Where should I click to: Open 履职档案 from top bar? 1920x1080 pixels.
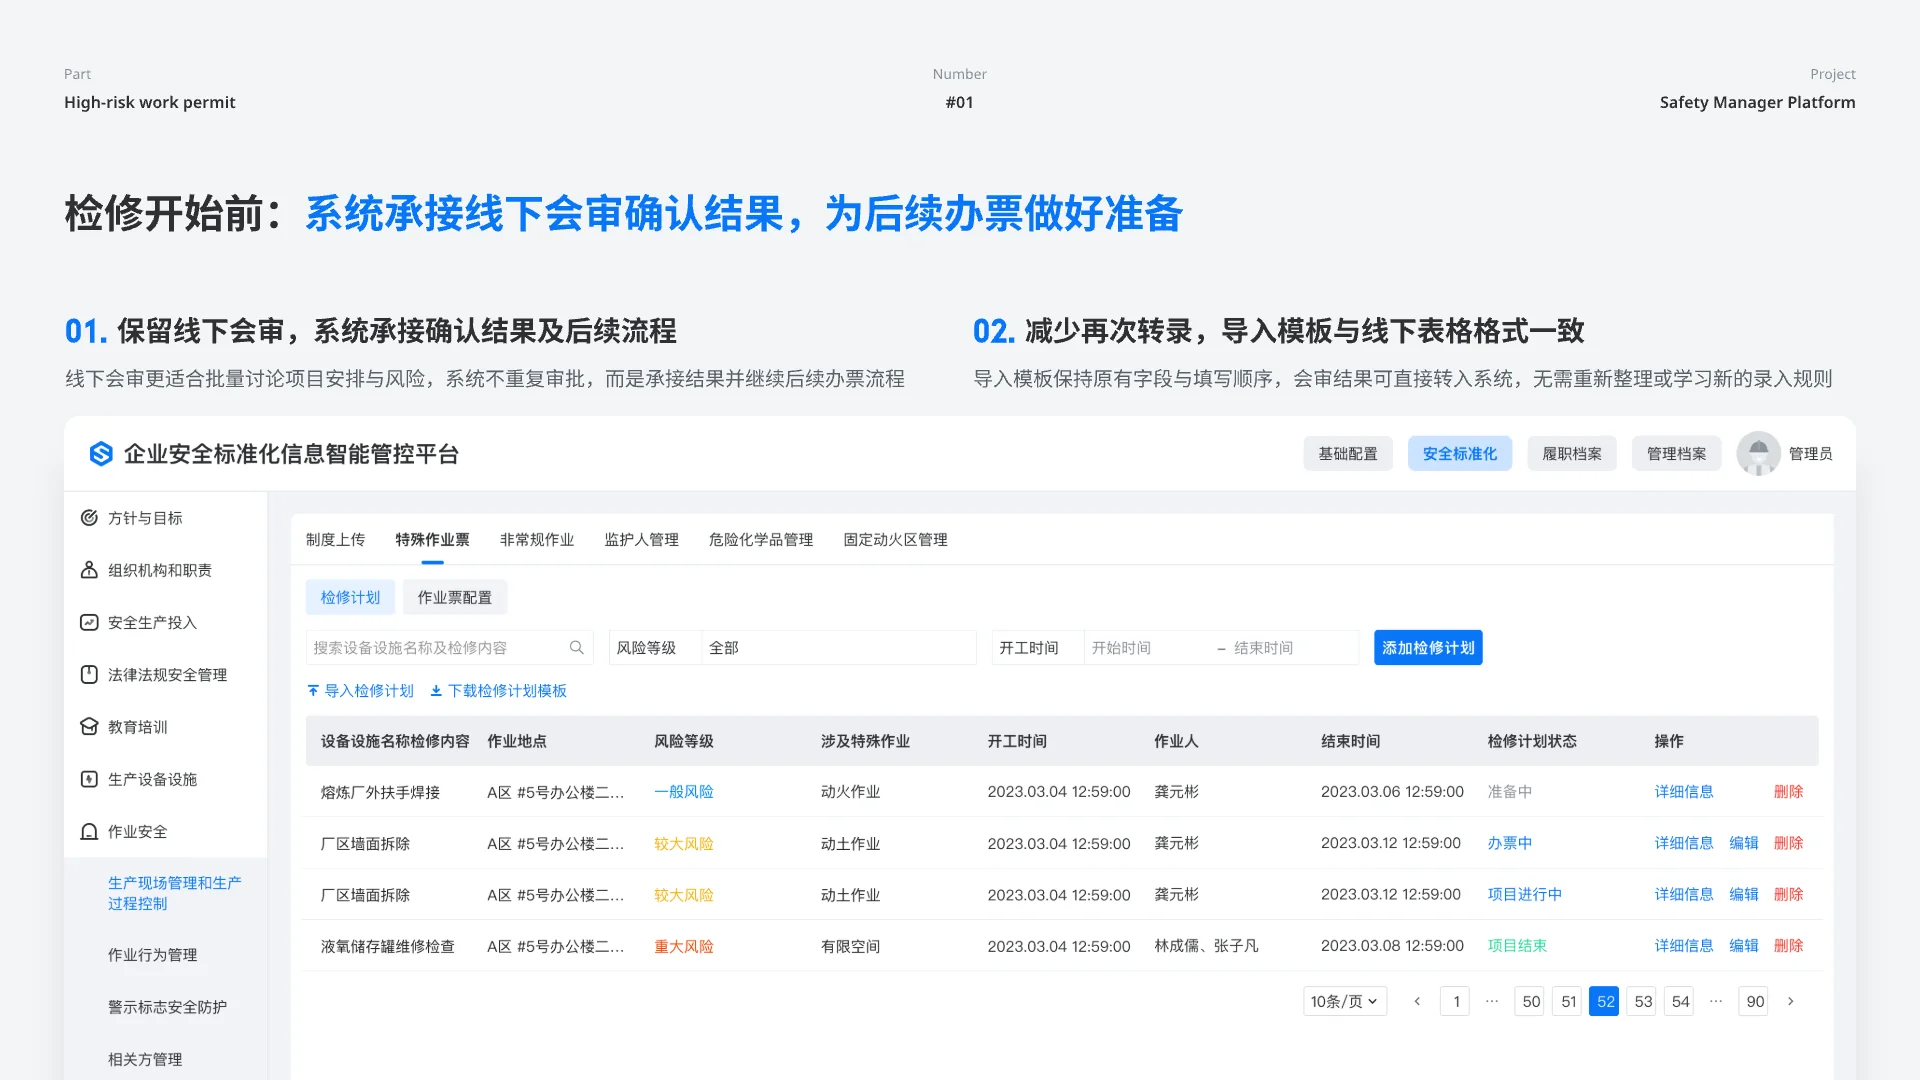(1572, 454)
